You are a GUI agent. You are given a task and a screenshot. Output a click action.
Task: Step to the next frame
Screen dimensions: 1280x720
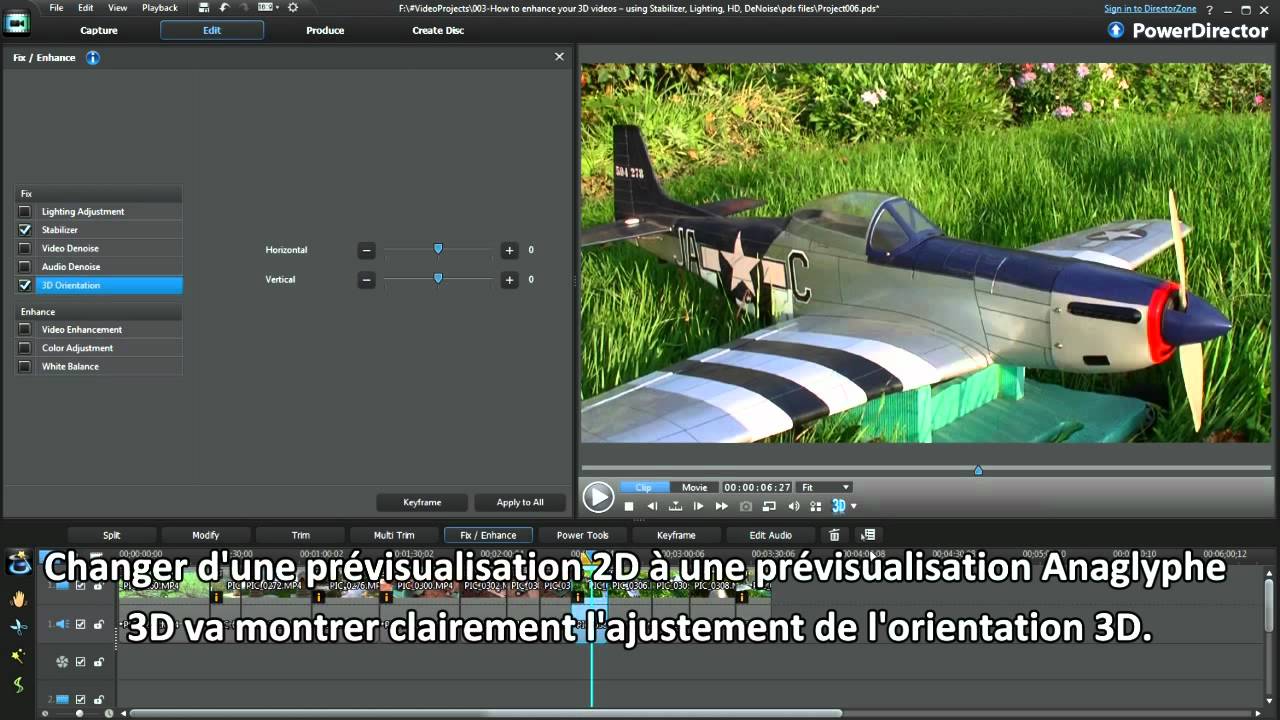698,506
